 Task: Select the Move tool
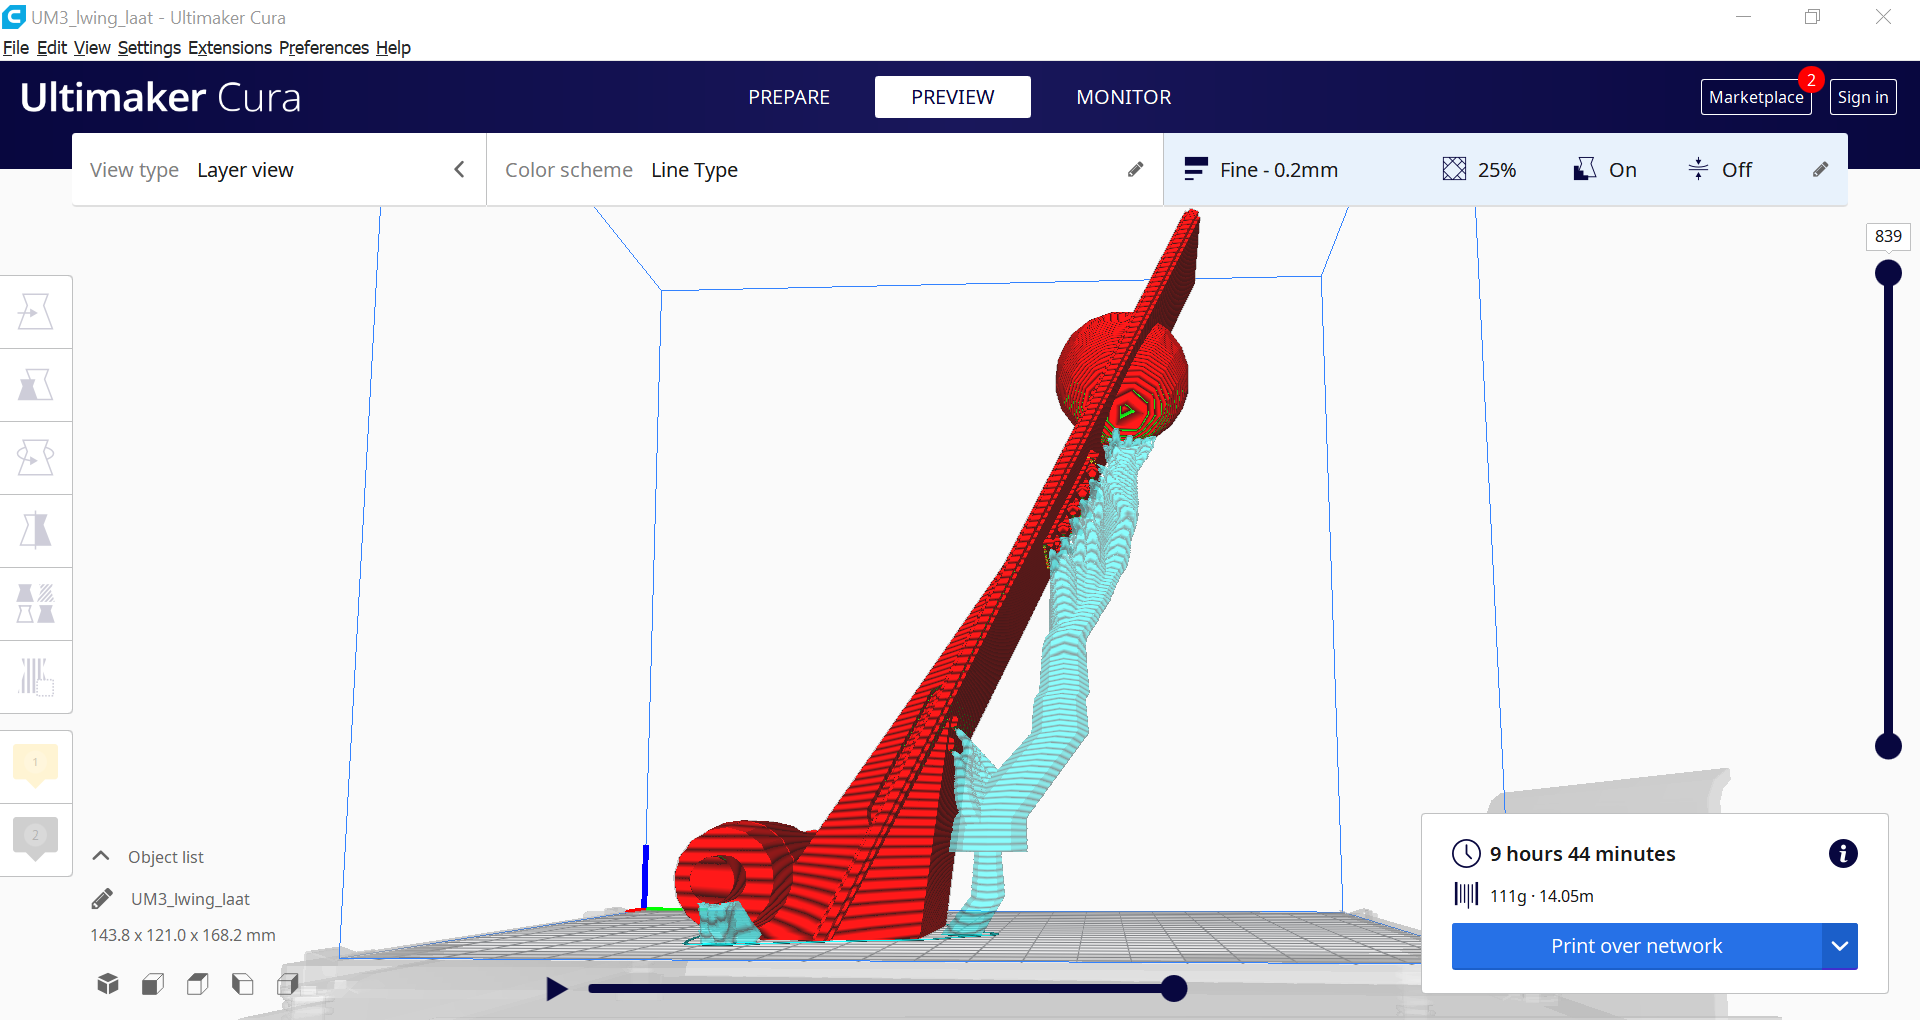pyautogui.click(x=36, y=311)
